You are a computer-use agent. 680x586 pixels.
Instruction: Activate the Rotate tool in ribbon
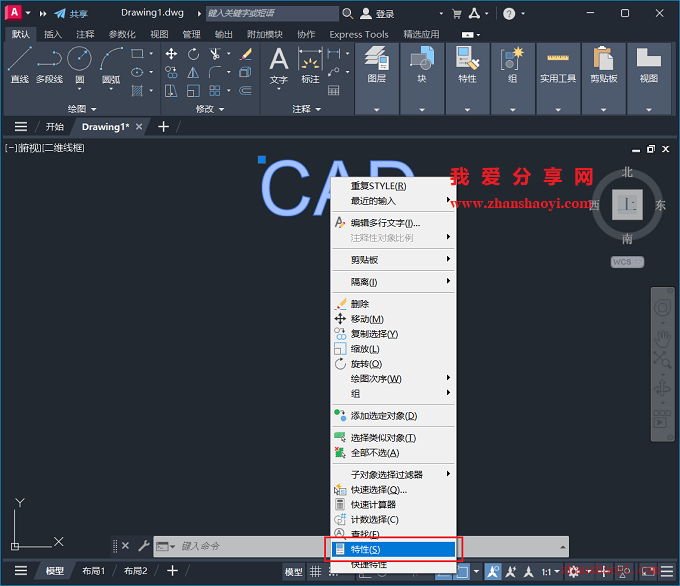193,54
